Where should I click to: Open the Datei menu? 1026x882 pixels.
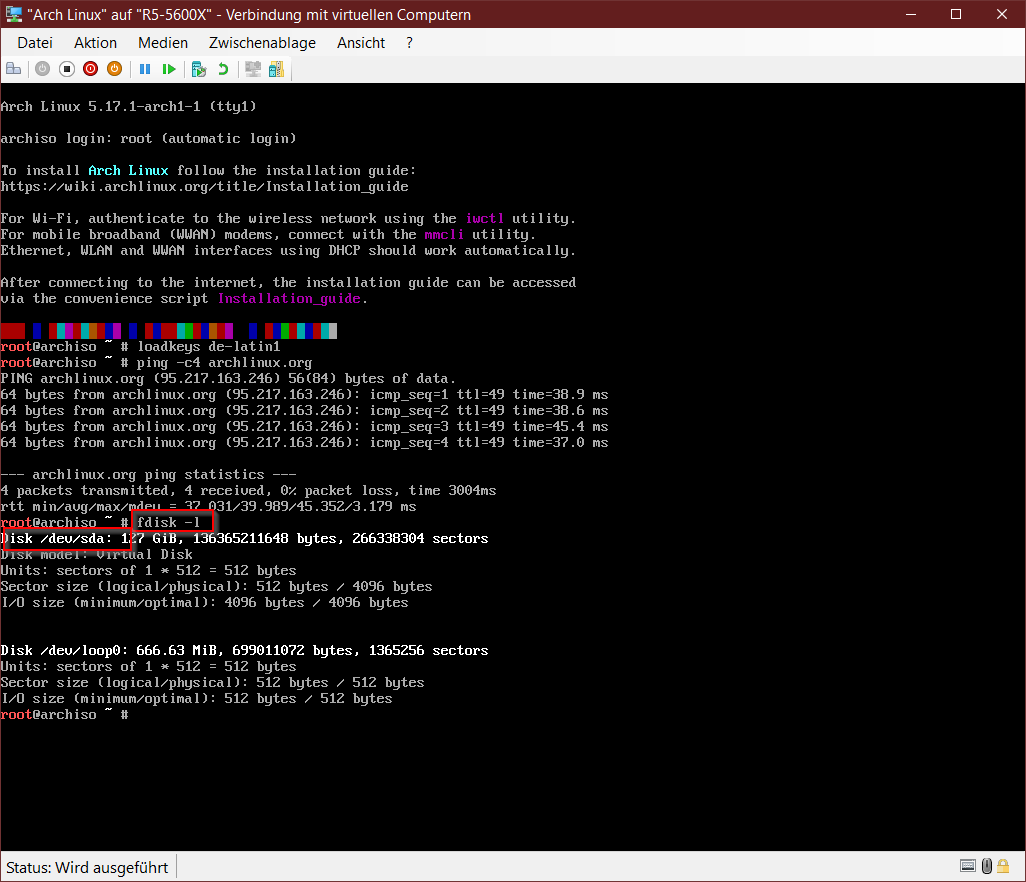tap(35, 43)
